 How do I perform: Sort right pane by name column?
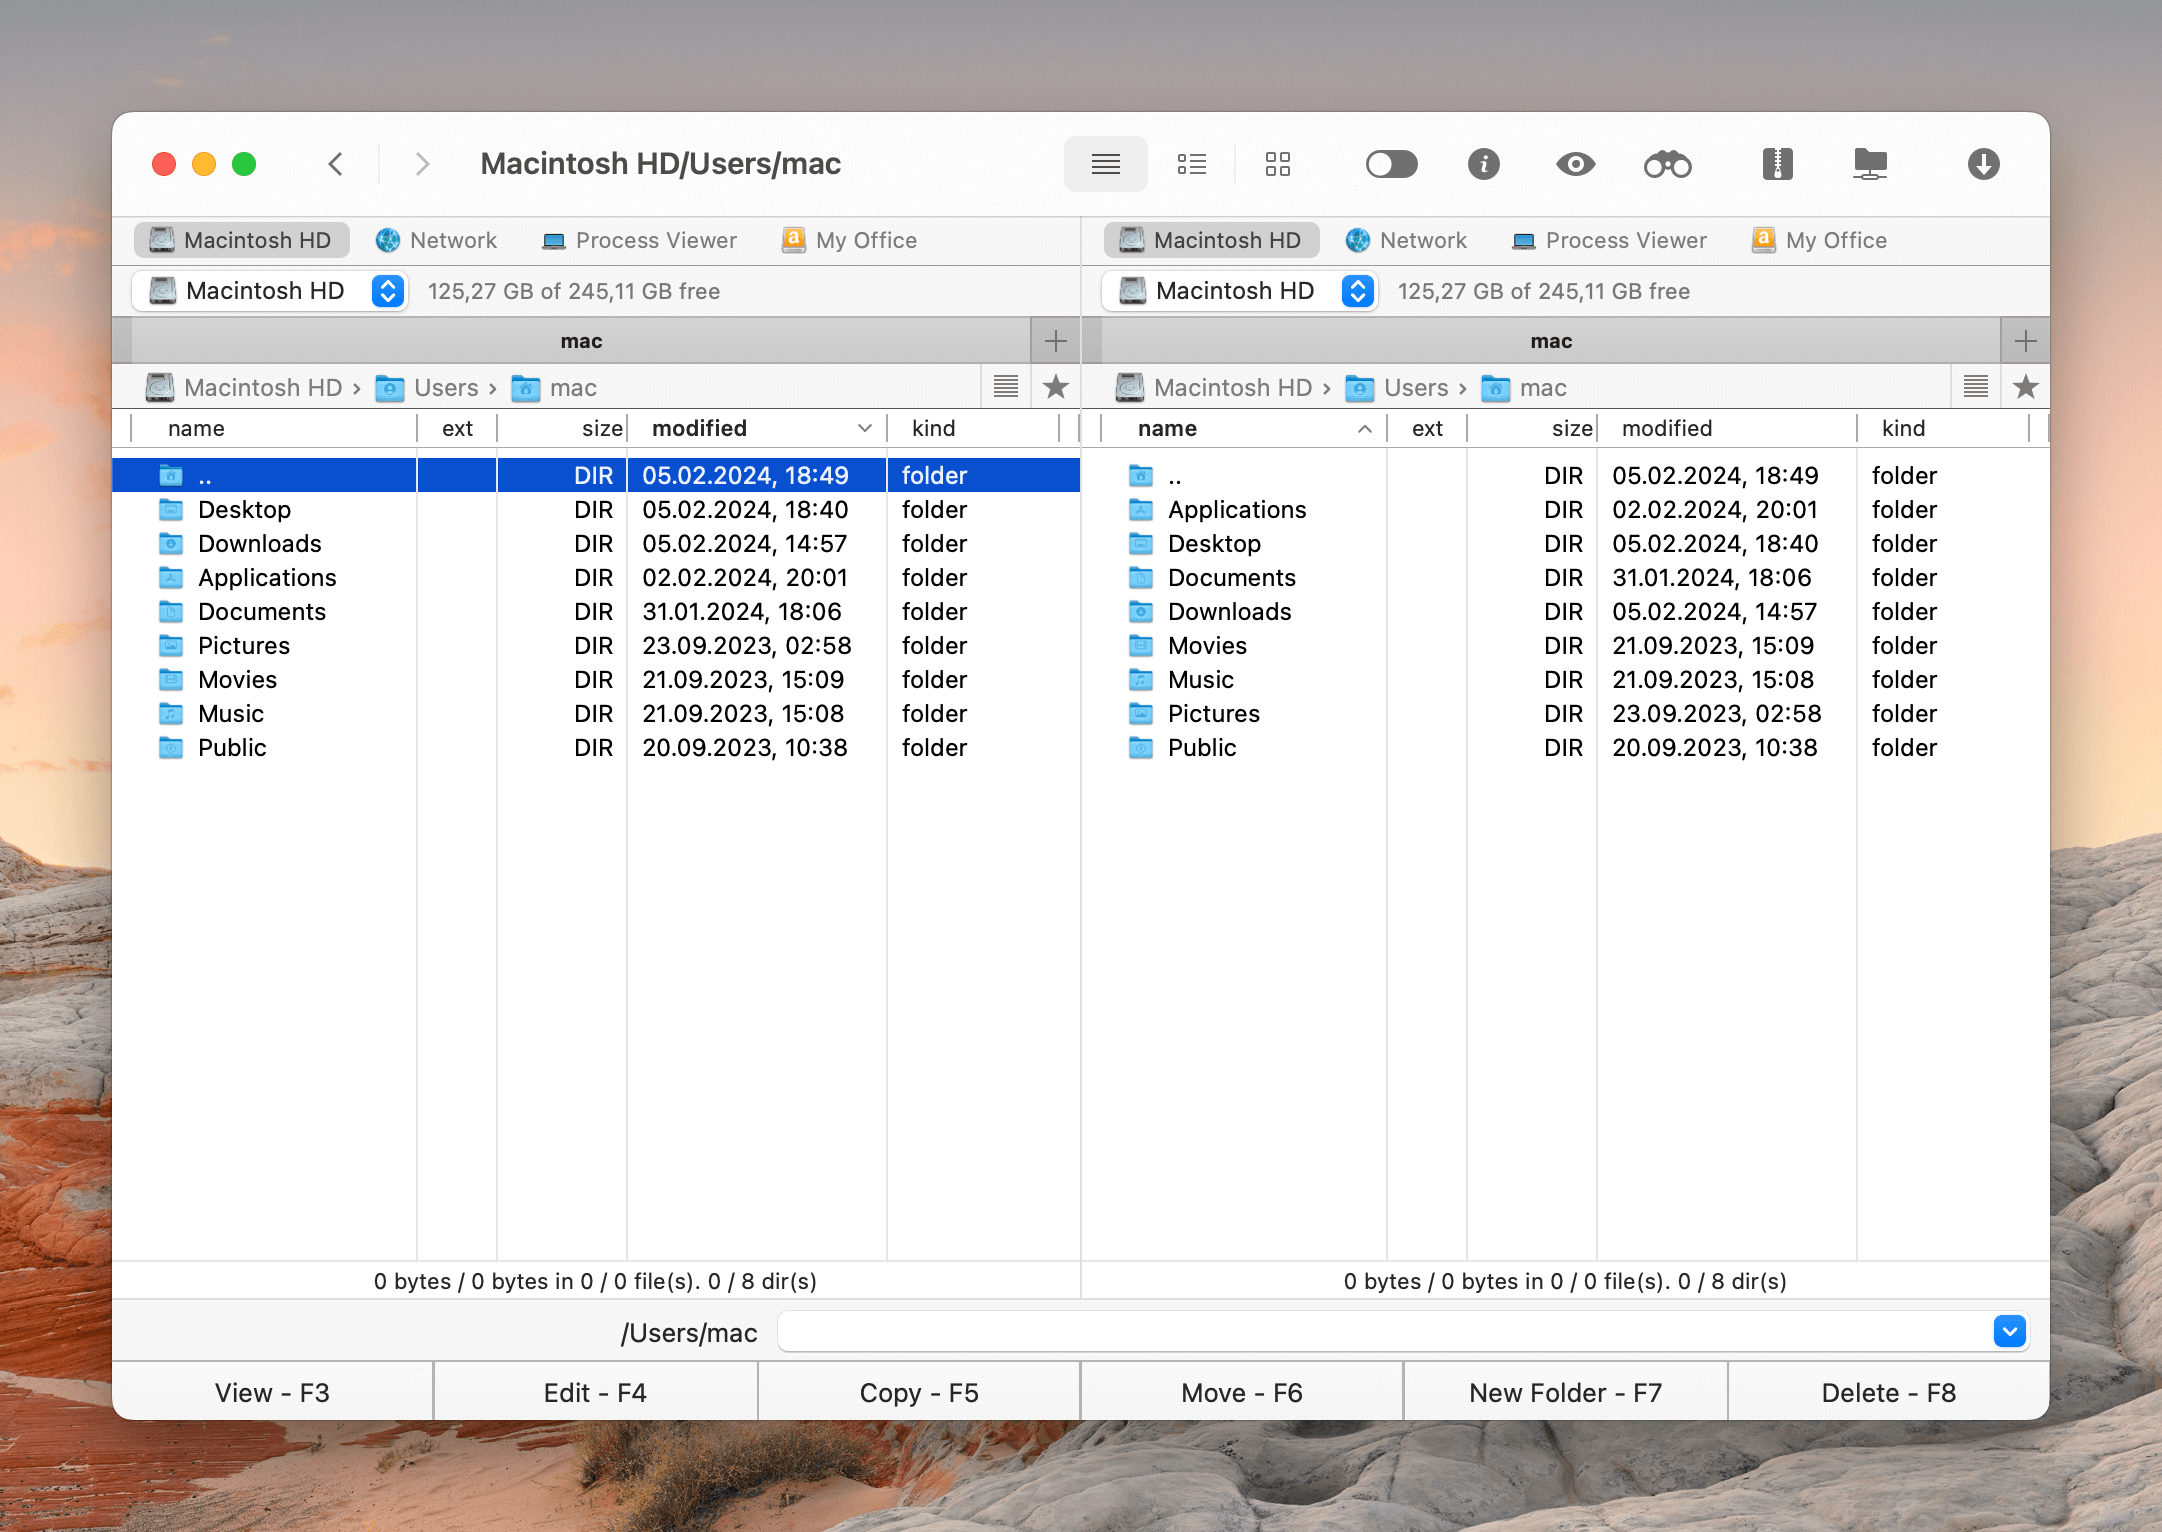tap(1244, 428)
